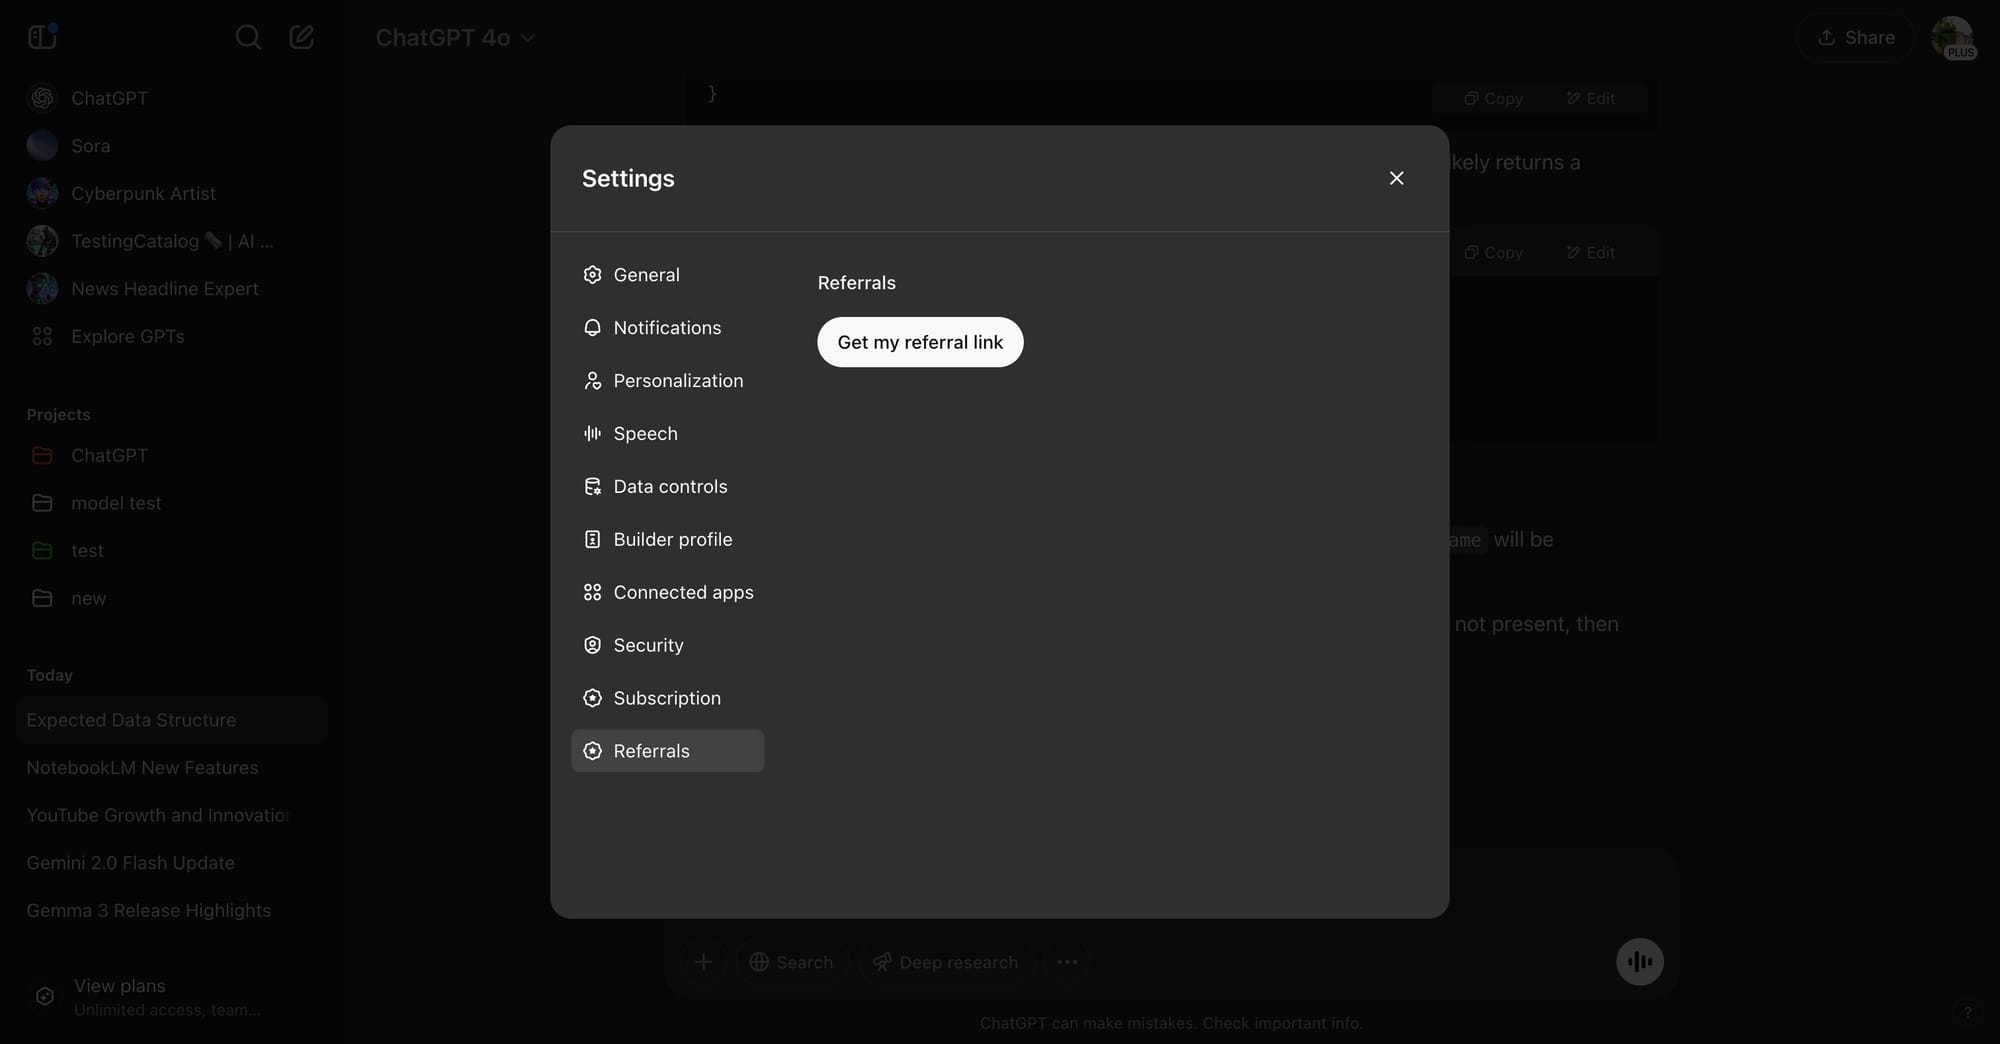Viewport: 2000px width, 1044px height.
Task: Edit the second code block
Action: pos(1591,253)
